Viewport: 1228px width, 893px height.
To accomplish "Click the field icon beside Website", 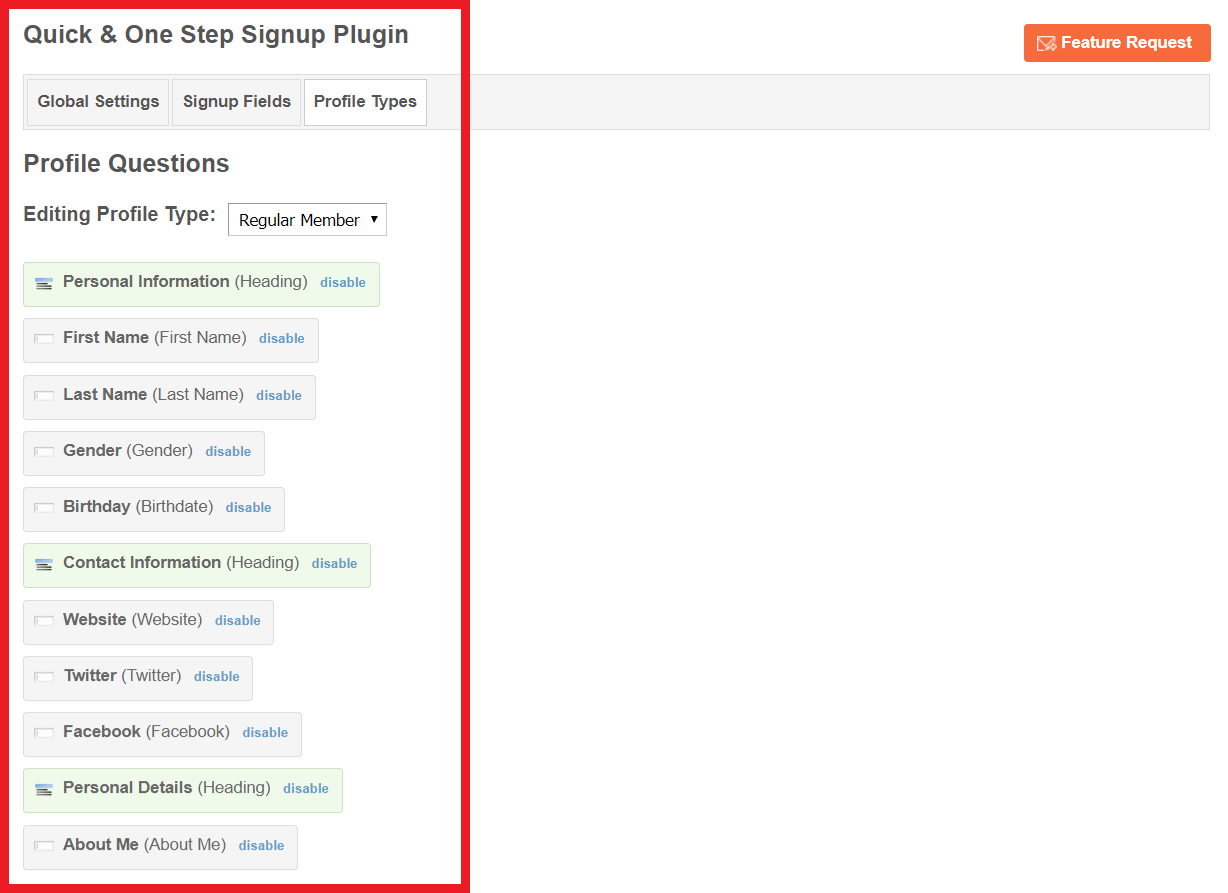I will 43,621.
